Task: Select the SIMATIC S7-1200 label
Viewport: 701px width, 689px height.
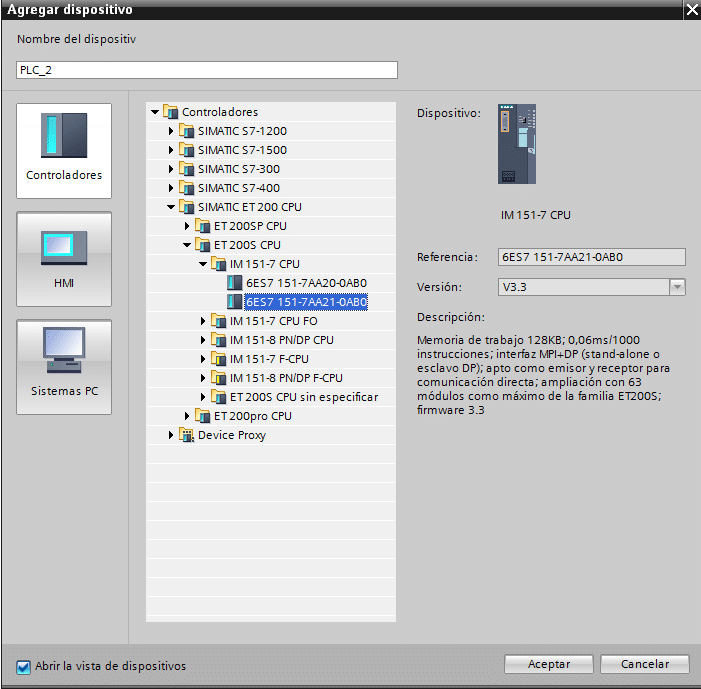Action: coord(242,131)
